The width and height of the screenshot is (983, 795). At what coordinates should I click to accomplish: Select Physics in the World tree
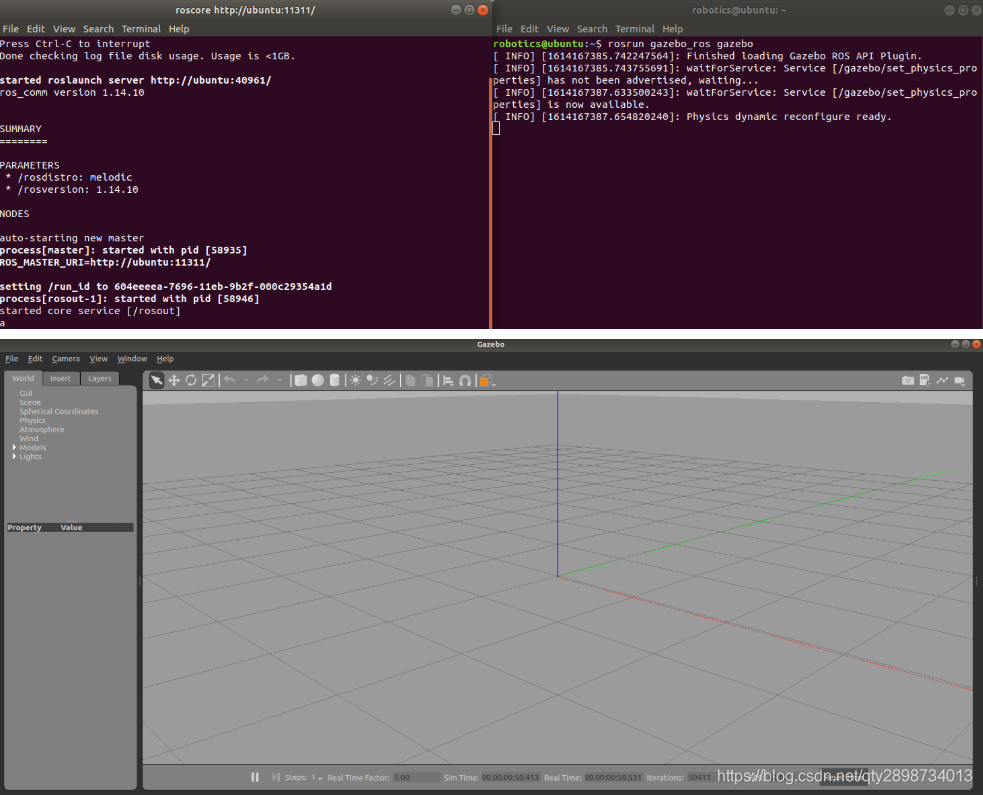[32, 420]
